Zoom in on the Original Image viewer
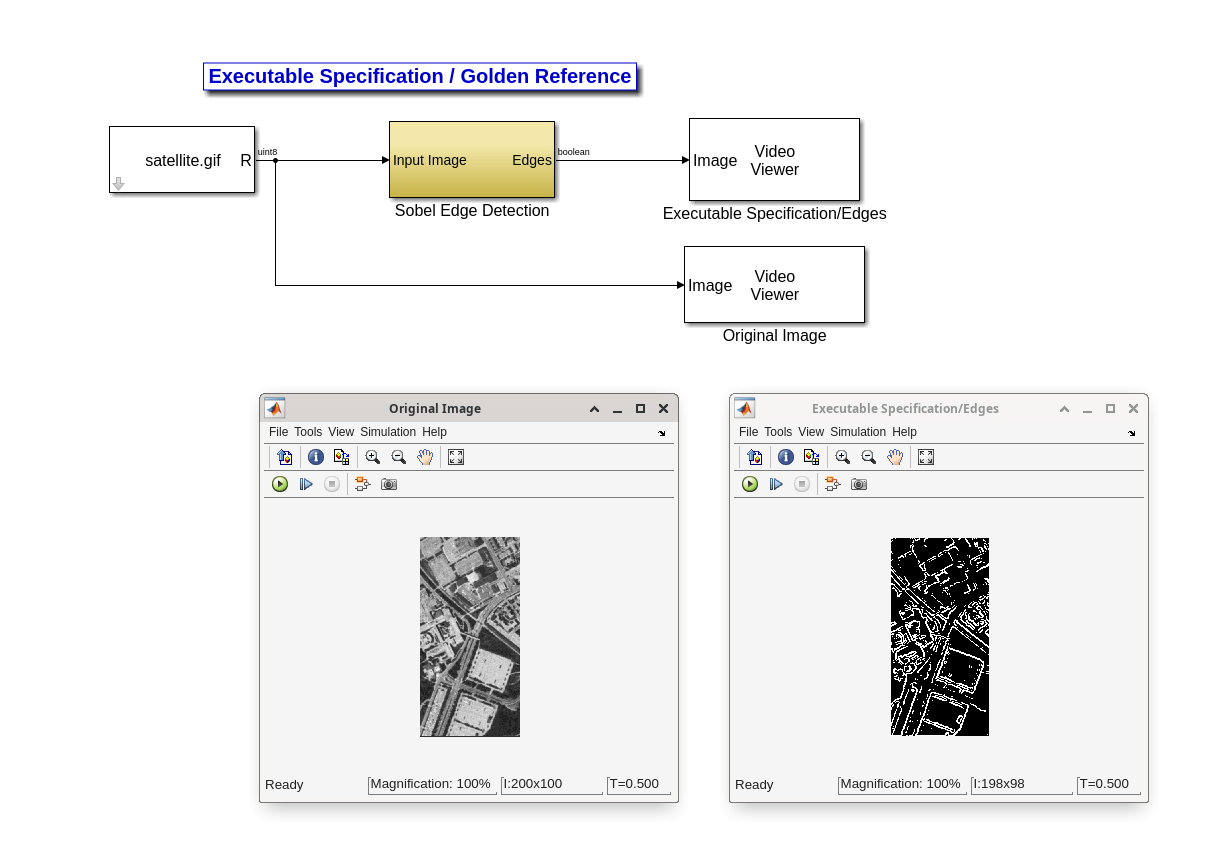Screen dimensions: 1208x864 coord(373,457)
